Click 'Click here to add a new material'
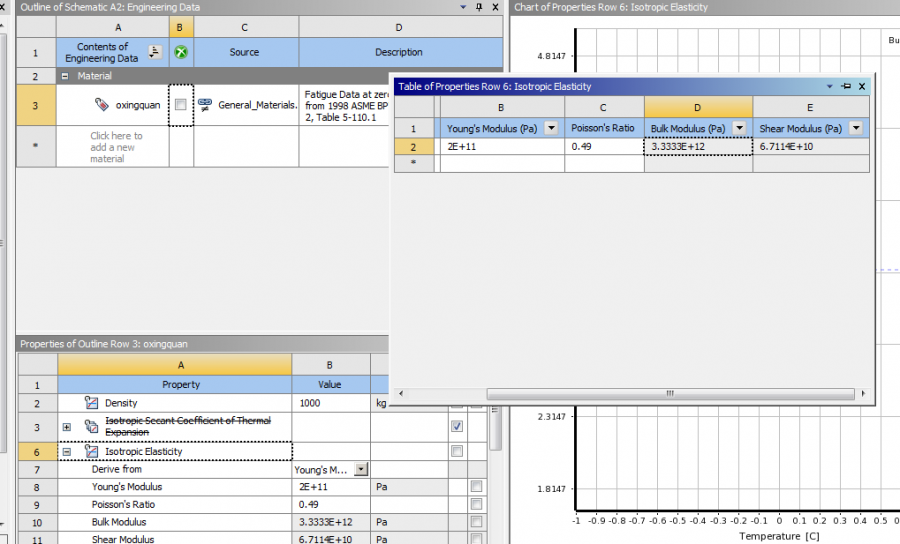The height and width of the screenshot is (544, 900). pyautogui.click(x=116, y=147)
